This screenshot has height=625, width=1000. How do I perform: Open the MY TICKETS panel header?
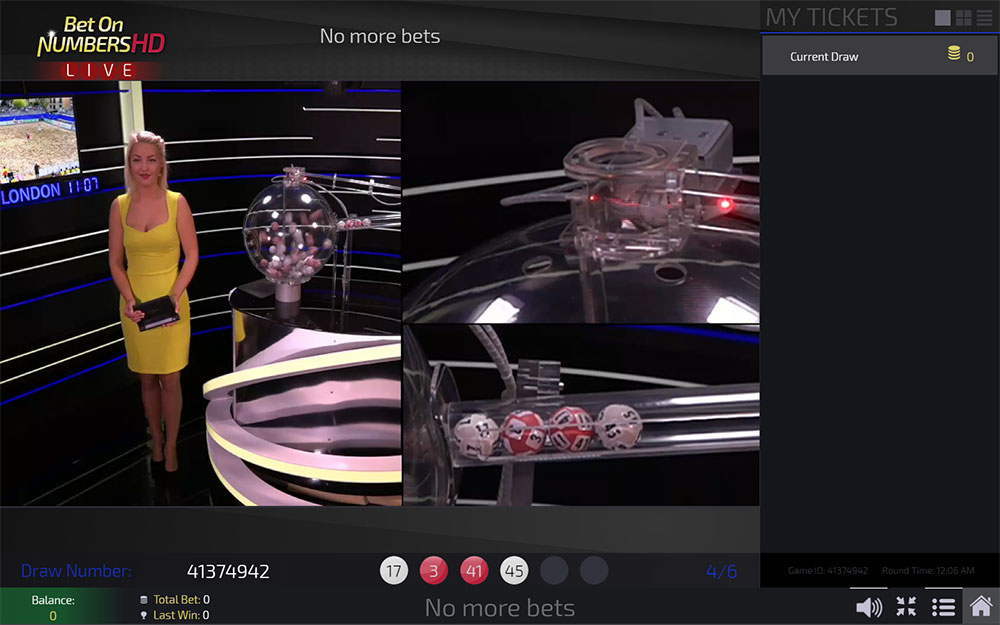(x=832, y=17)
